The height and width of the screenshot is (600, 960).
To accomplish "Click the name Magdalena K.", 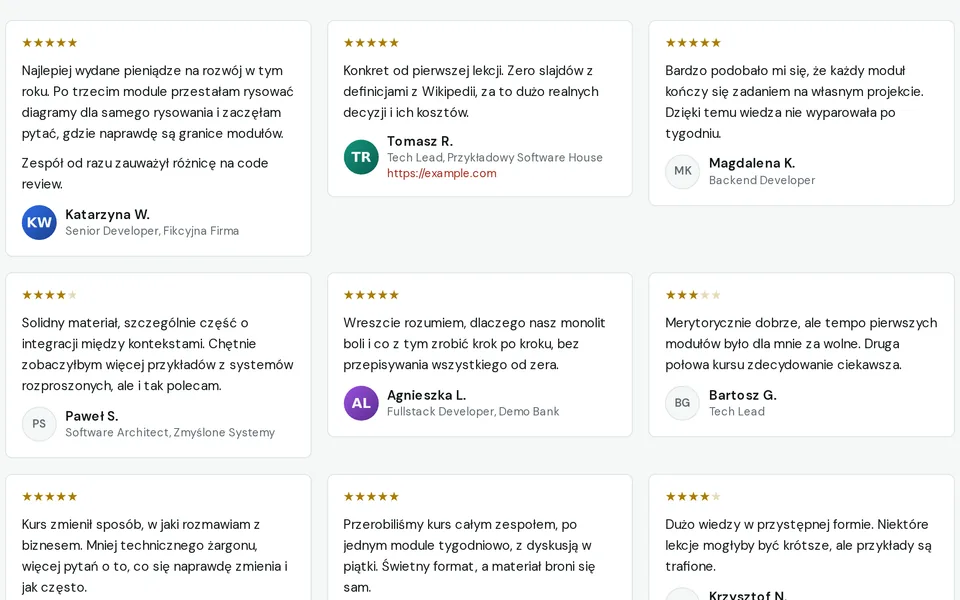I will [x=752, y=163].
